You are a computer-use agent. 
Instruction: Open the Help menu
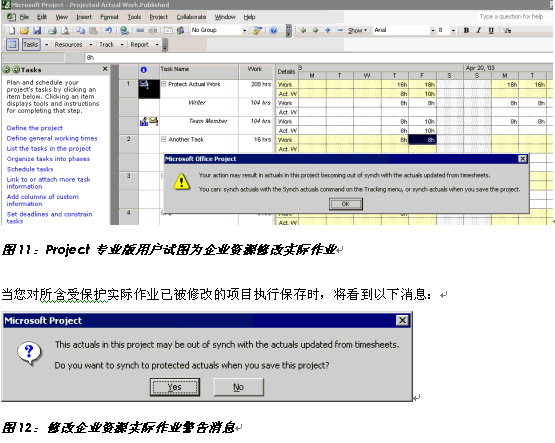[x=249, y=17]
